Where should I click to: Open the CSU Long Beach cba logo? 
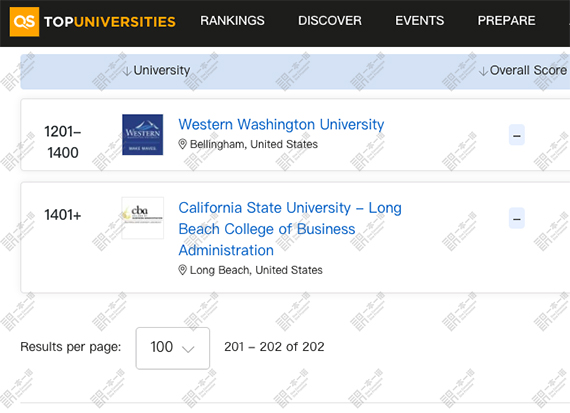[x=142, y=218]
